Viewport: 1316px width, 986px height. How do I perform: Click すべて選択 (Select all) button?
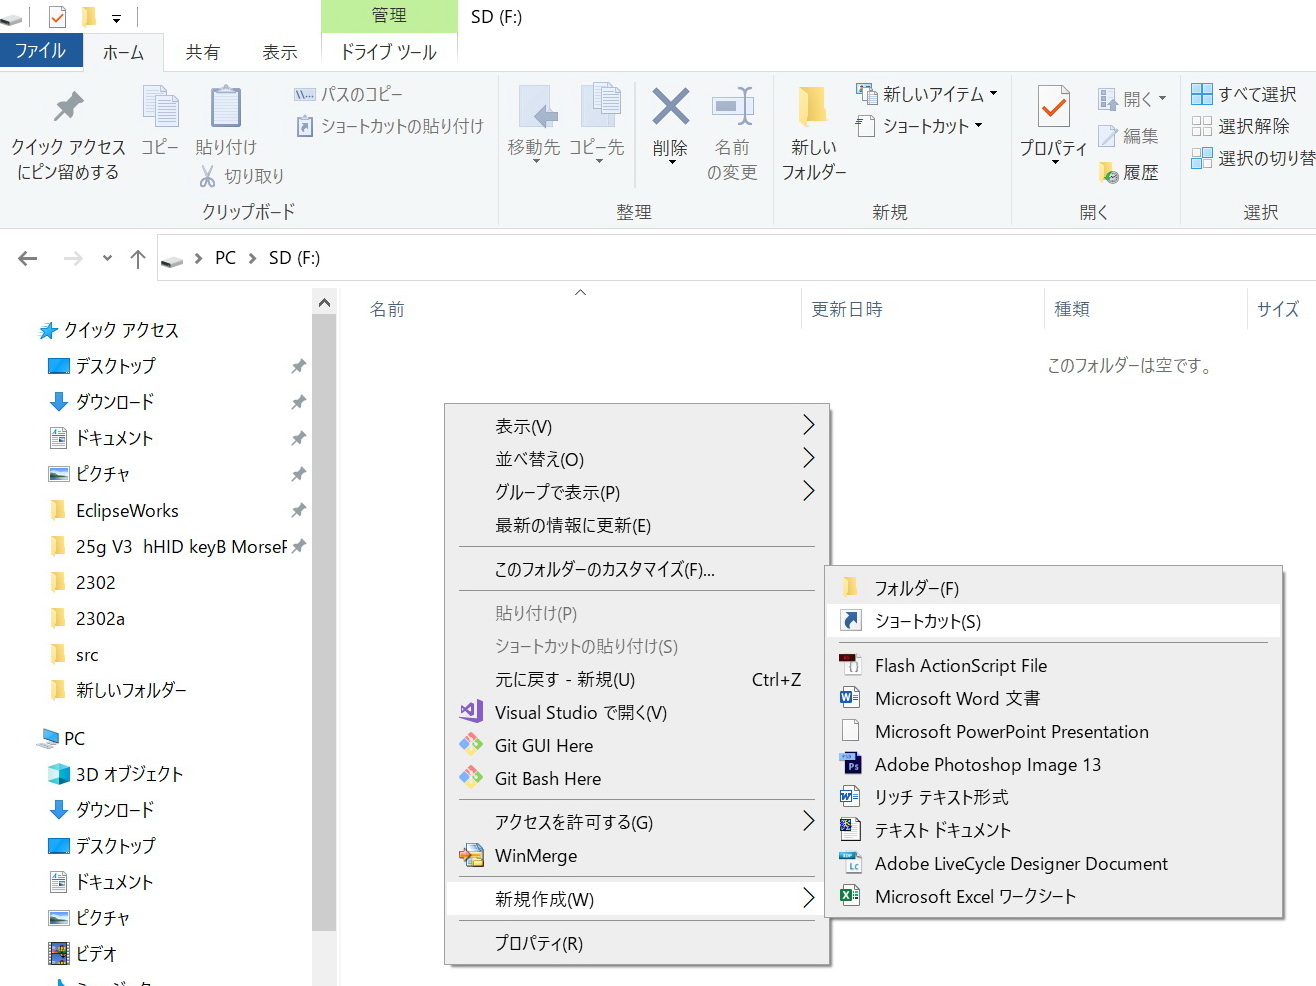(1245, 94)
